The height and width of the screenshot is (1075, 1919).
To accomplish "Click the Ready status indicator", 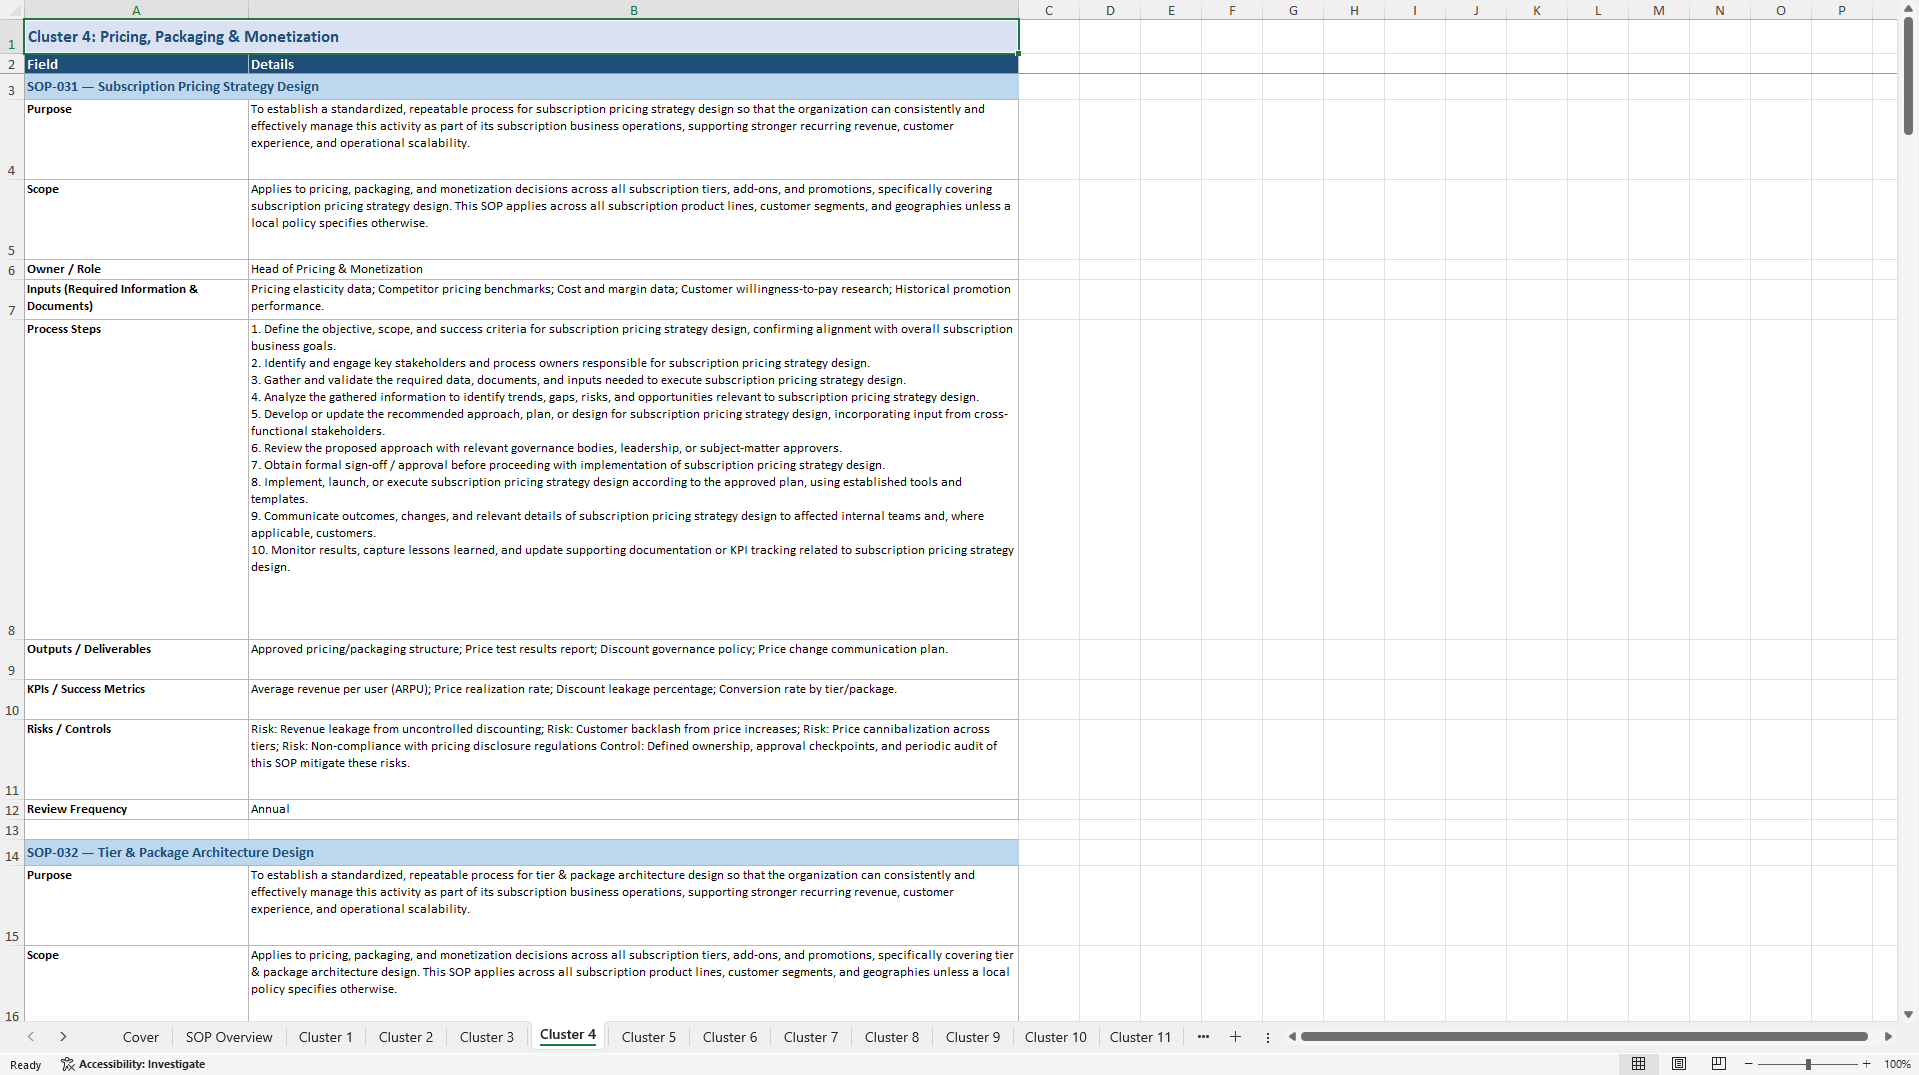I will [x=26, y=1065].
